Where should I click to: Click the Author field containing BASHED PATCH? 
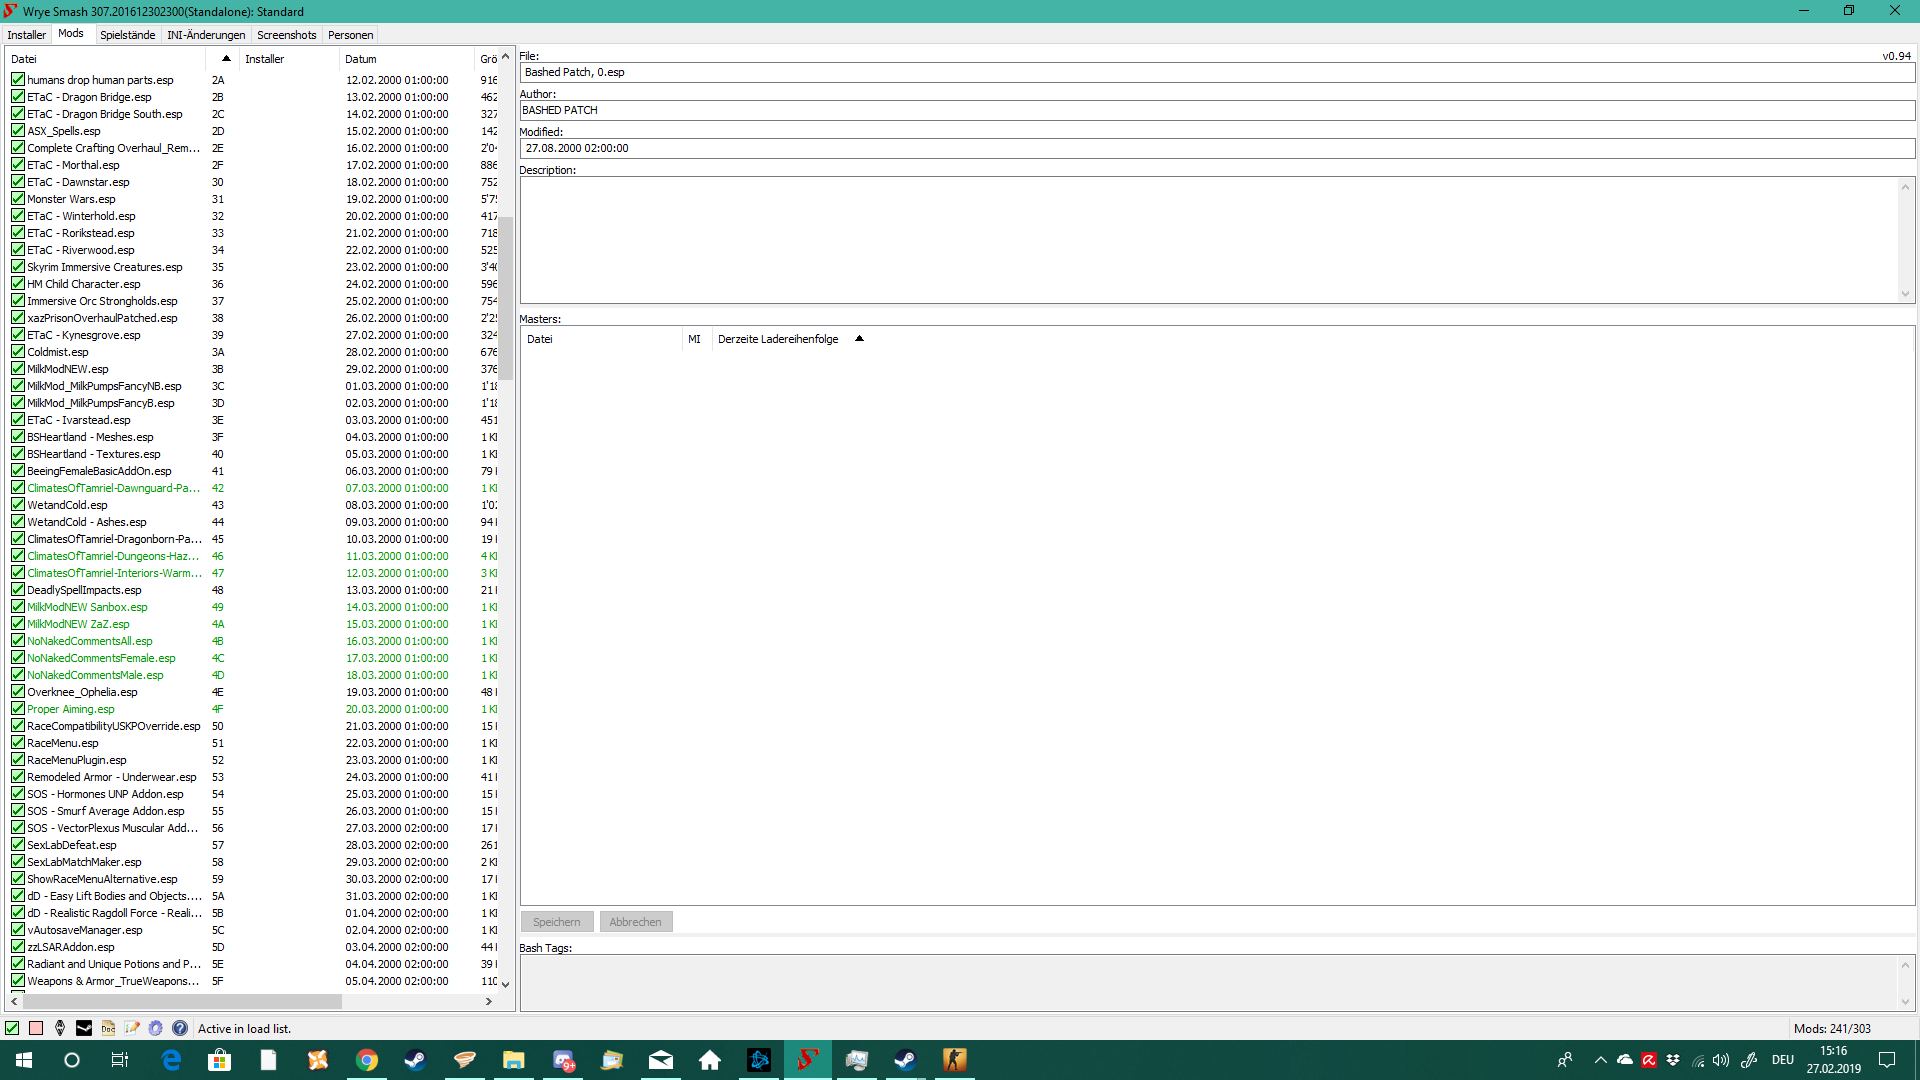(x=1217, y=110)
